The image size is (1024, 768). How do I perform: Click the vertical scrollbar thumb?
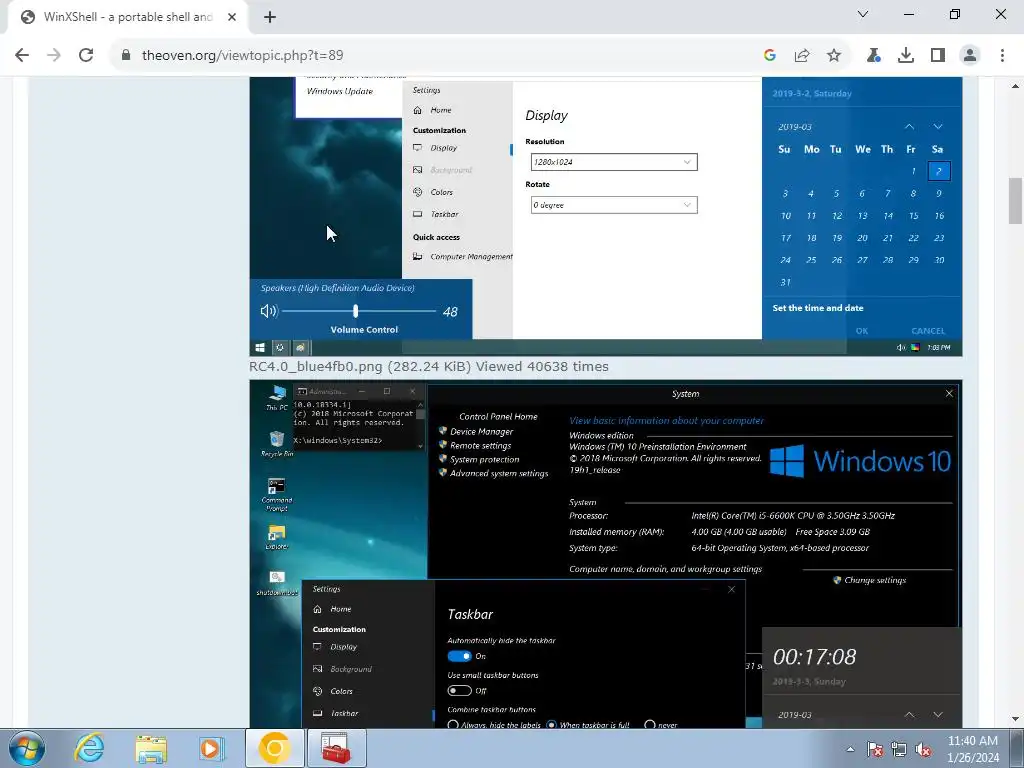click(x=1016, y=201)
